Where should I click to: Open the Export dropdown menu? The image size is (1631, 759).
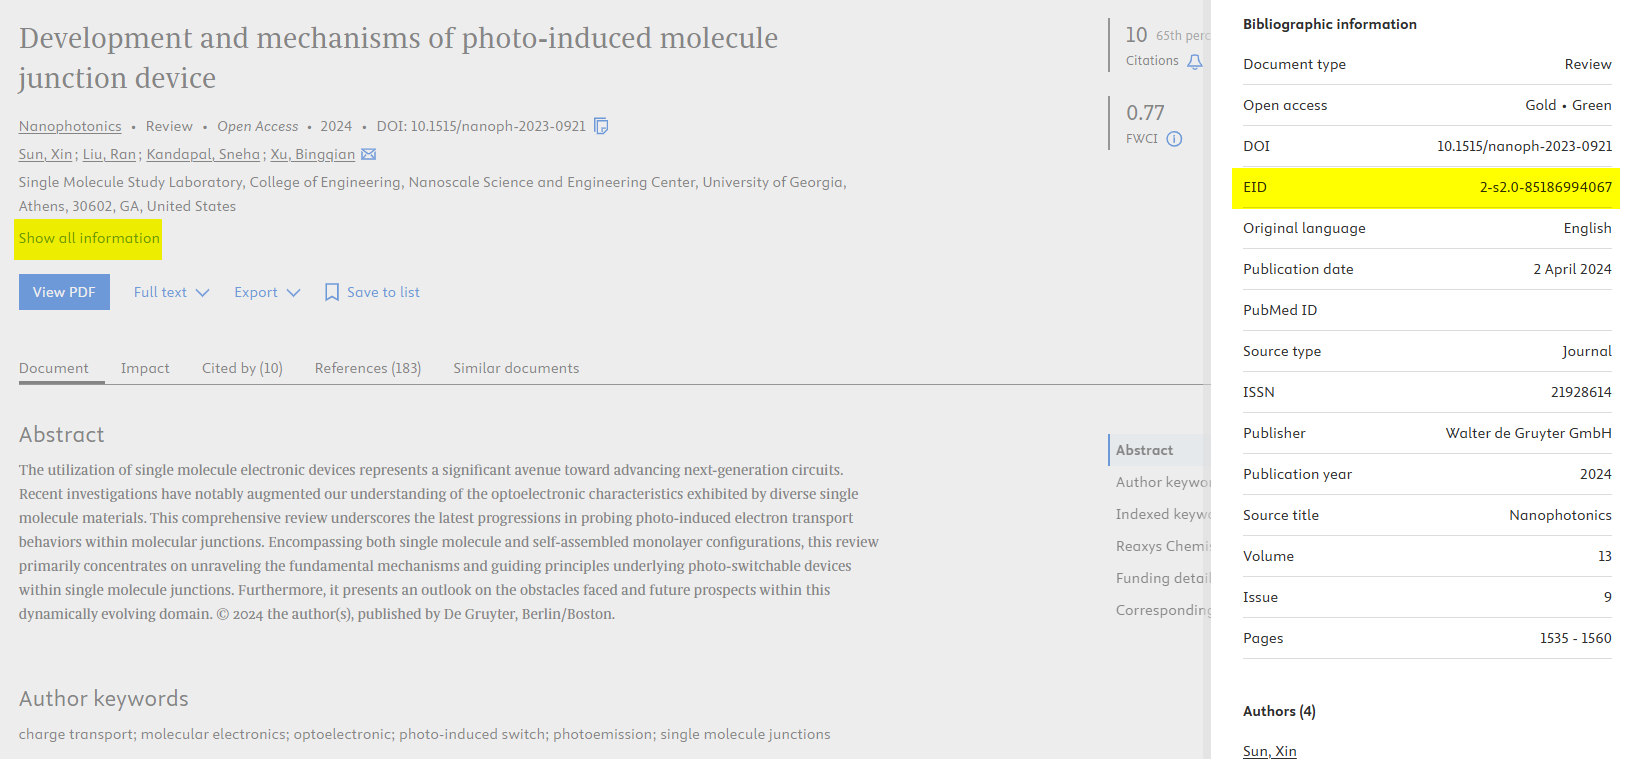pos(266,292)
